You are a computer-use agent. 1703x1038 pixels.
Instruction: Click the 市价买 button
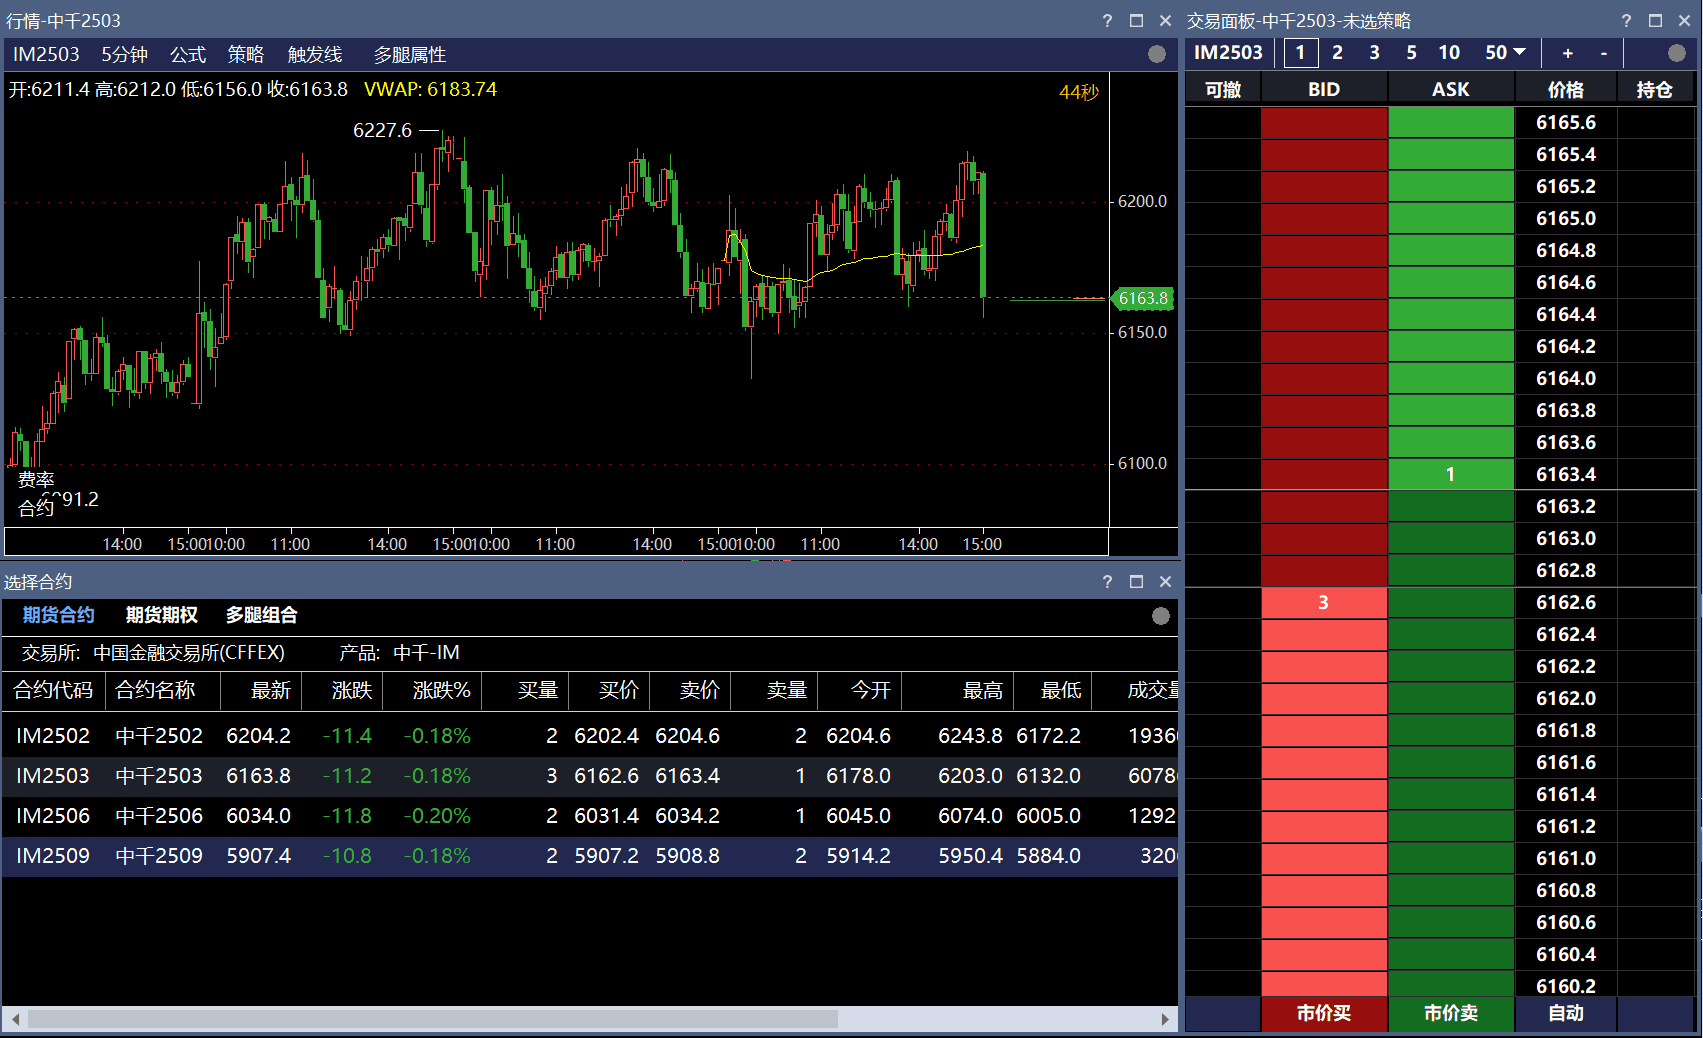pos(1323,1013)
